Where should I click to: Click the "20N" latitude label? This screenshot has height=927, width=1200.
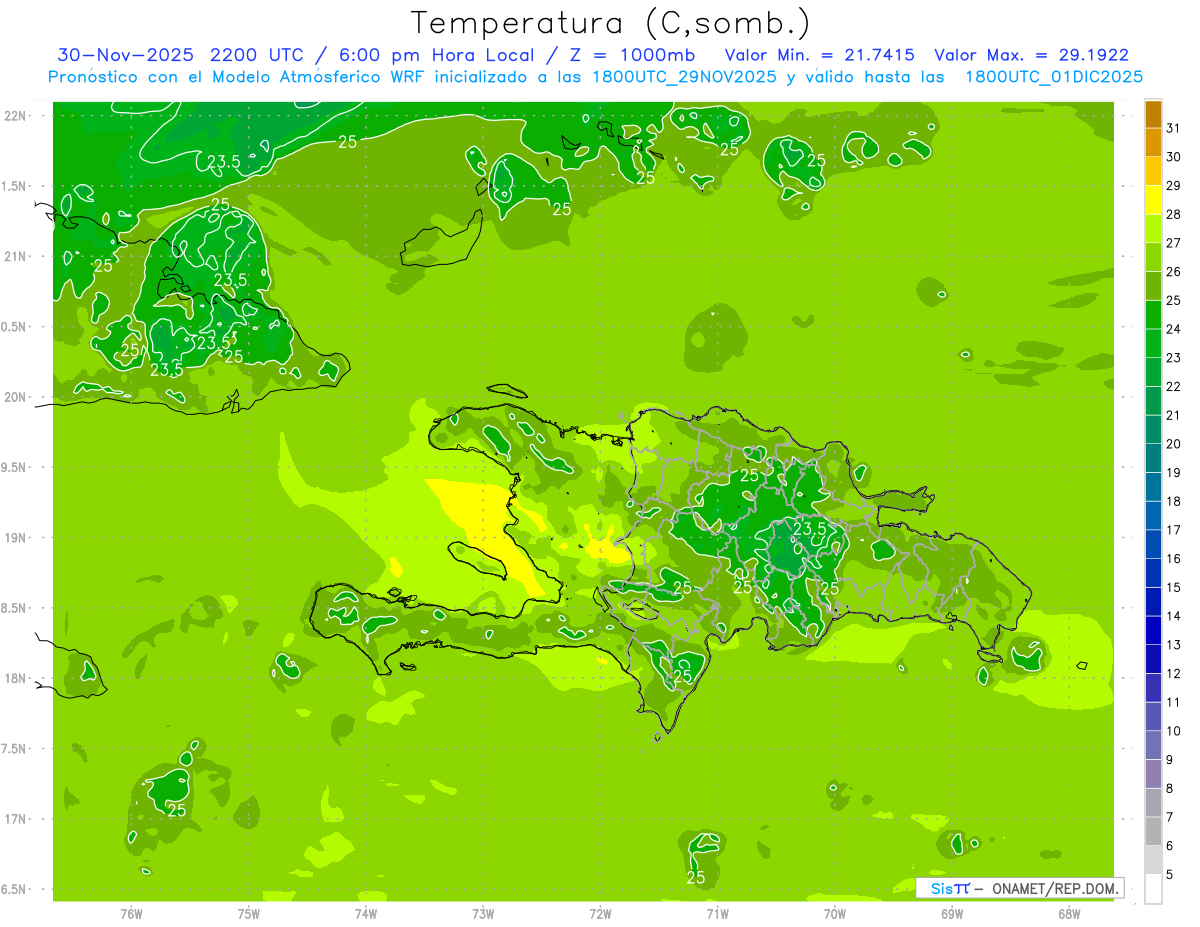coord(16,397)
